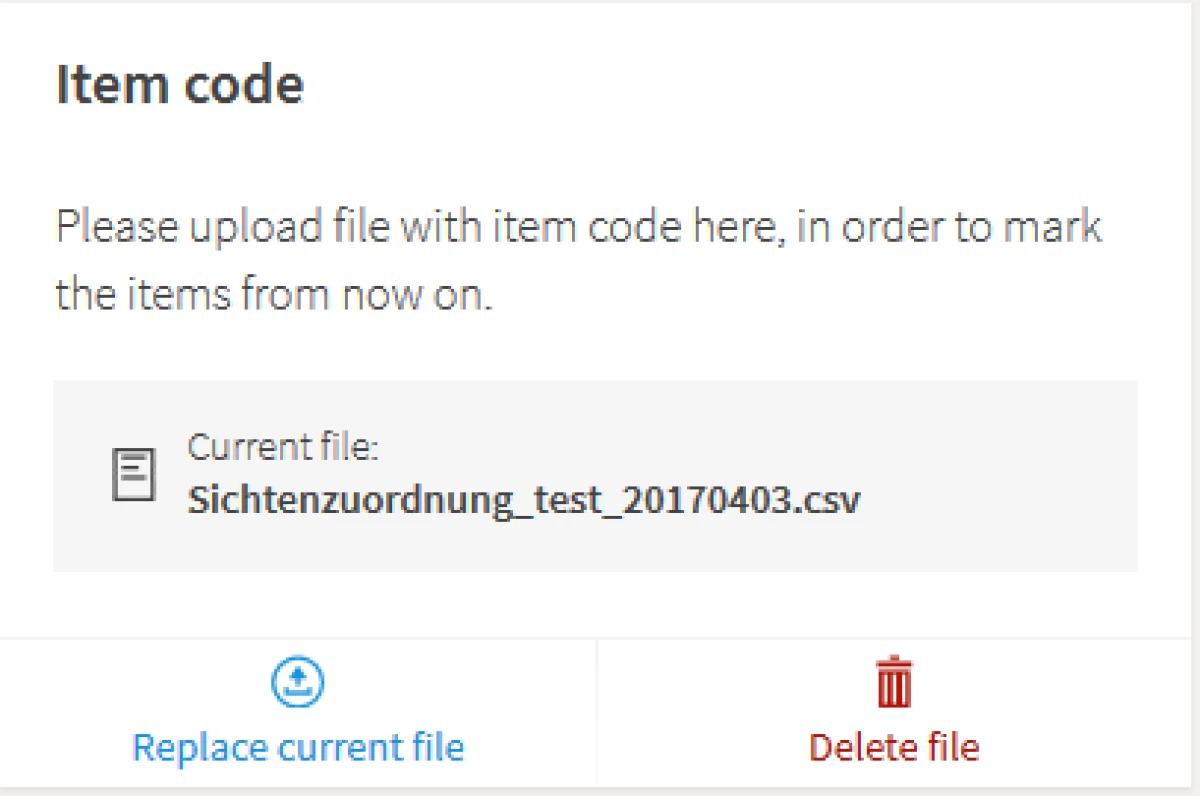Image resolution: width=1200 pixels, height=796 pixels.
Task: Click the "Please upload file" instruction line
Action: 578,227
